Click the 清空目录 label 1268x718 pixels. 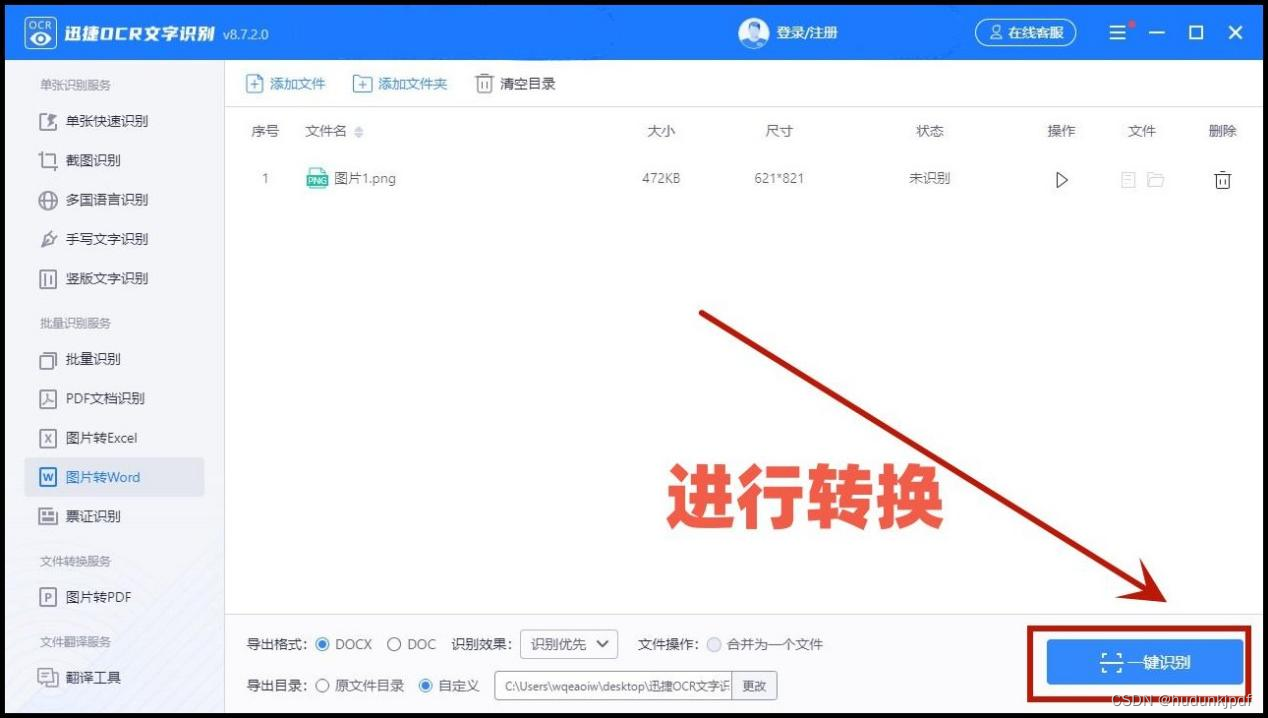coord(528,84)
